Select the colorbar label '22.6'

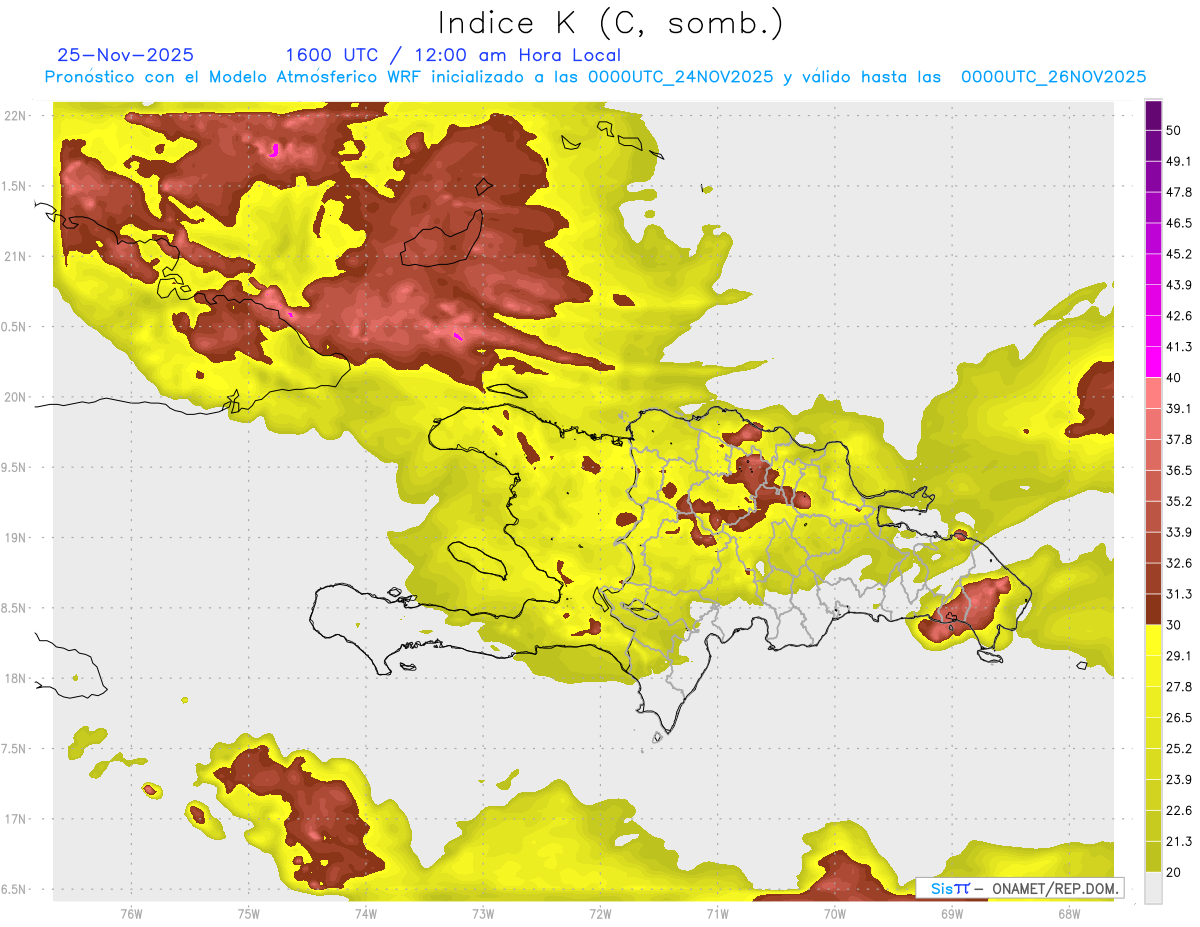(x=1179, y=811)
